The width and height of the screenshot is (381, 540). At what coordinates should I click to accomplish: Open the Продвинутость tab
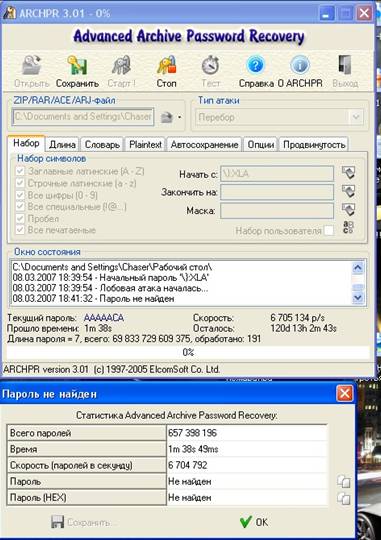(314, 145)
